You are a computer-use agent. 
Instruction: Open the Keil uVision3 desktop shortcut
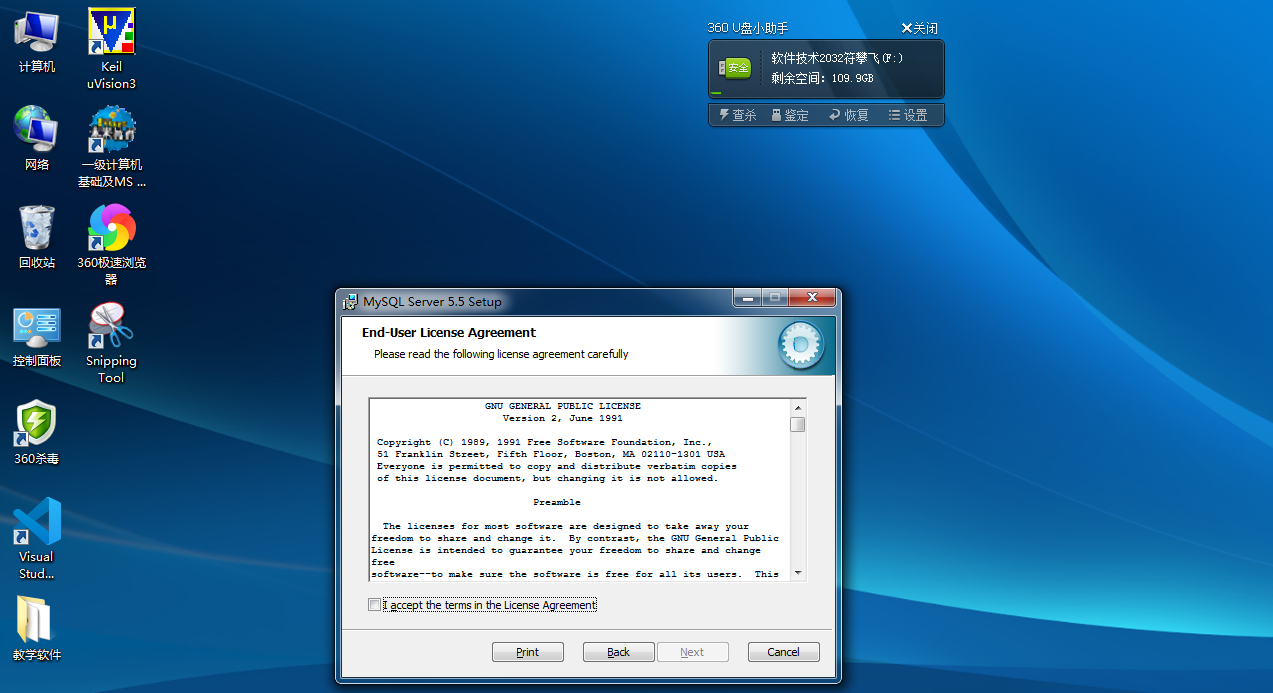click(111, 49)
